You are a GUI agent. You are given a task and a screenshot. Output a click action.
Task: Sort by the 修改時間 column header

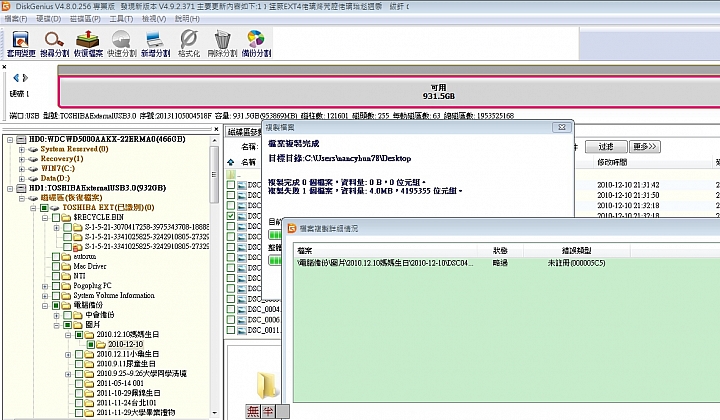pyautogui.click(x=612, y=162)
